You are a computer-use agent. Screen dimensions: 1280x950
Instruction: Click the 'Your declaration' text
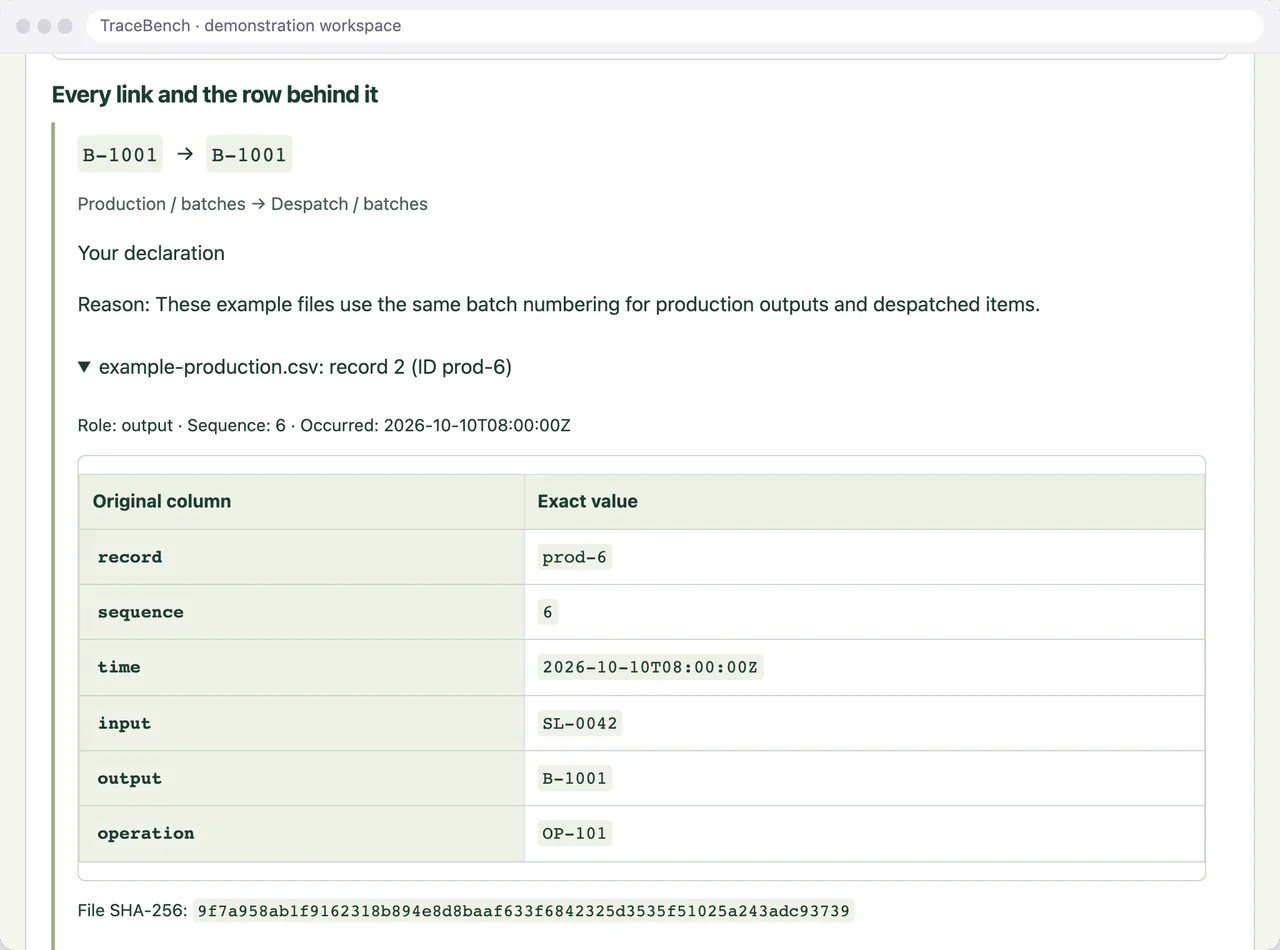pyautogui.click(x=151, y=253)
